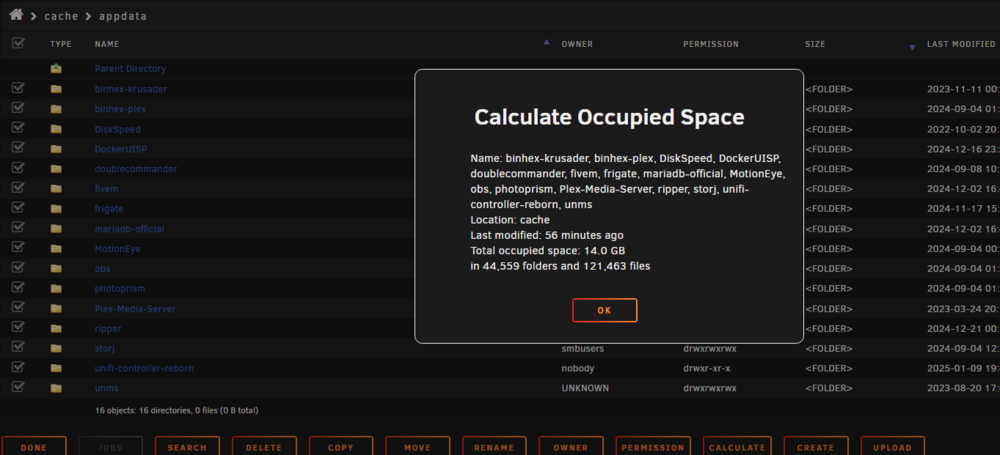
Task: Click folder icon for doublecommander
Action: coord(56,168)
